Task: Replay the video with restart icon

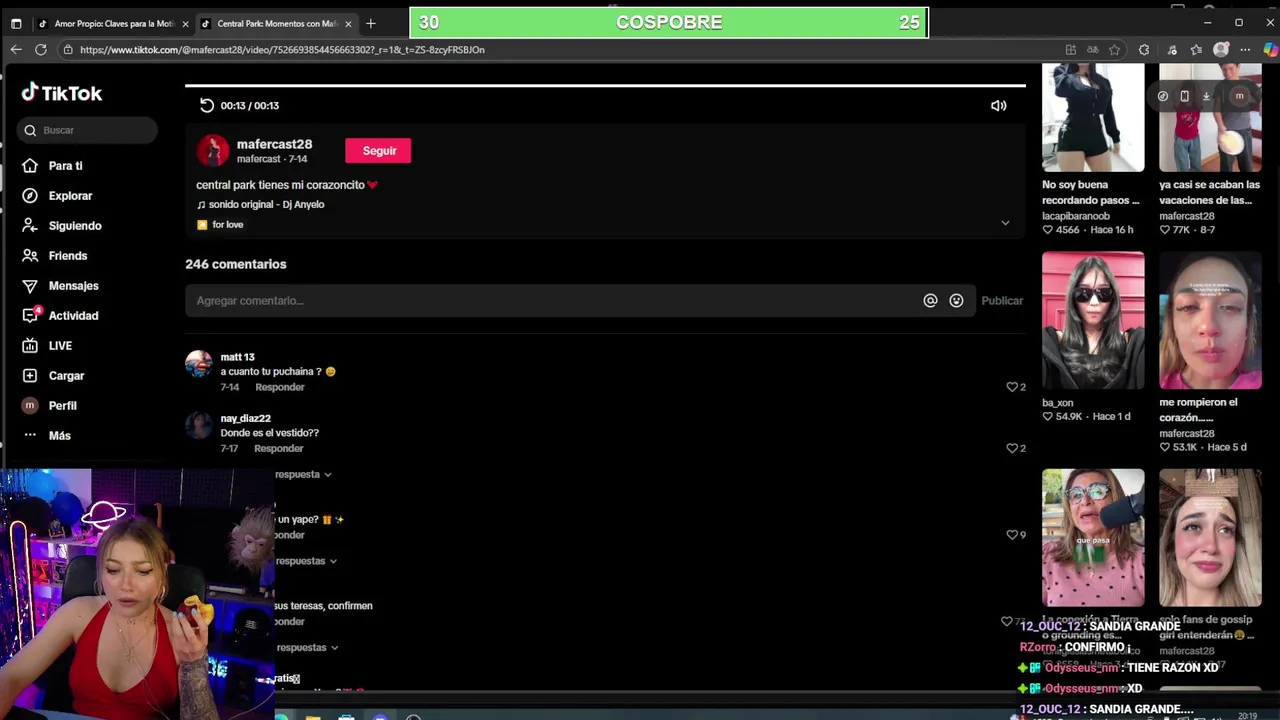Action: (206, 105)
